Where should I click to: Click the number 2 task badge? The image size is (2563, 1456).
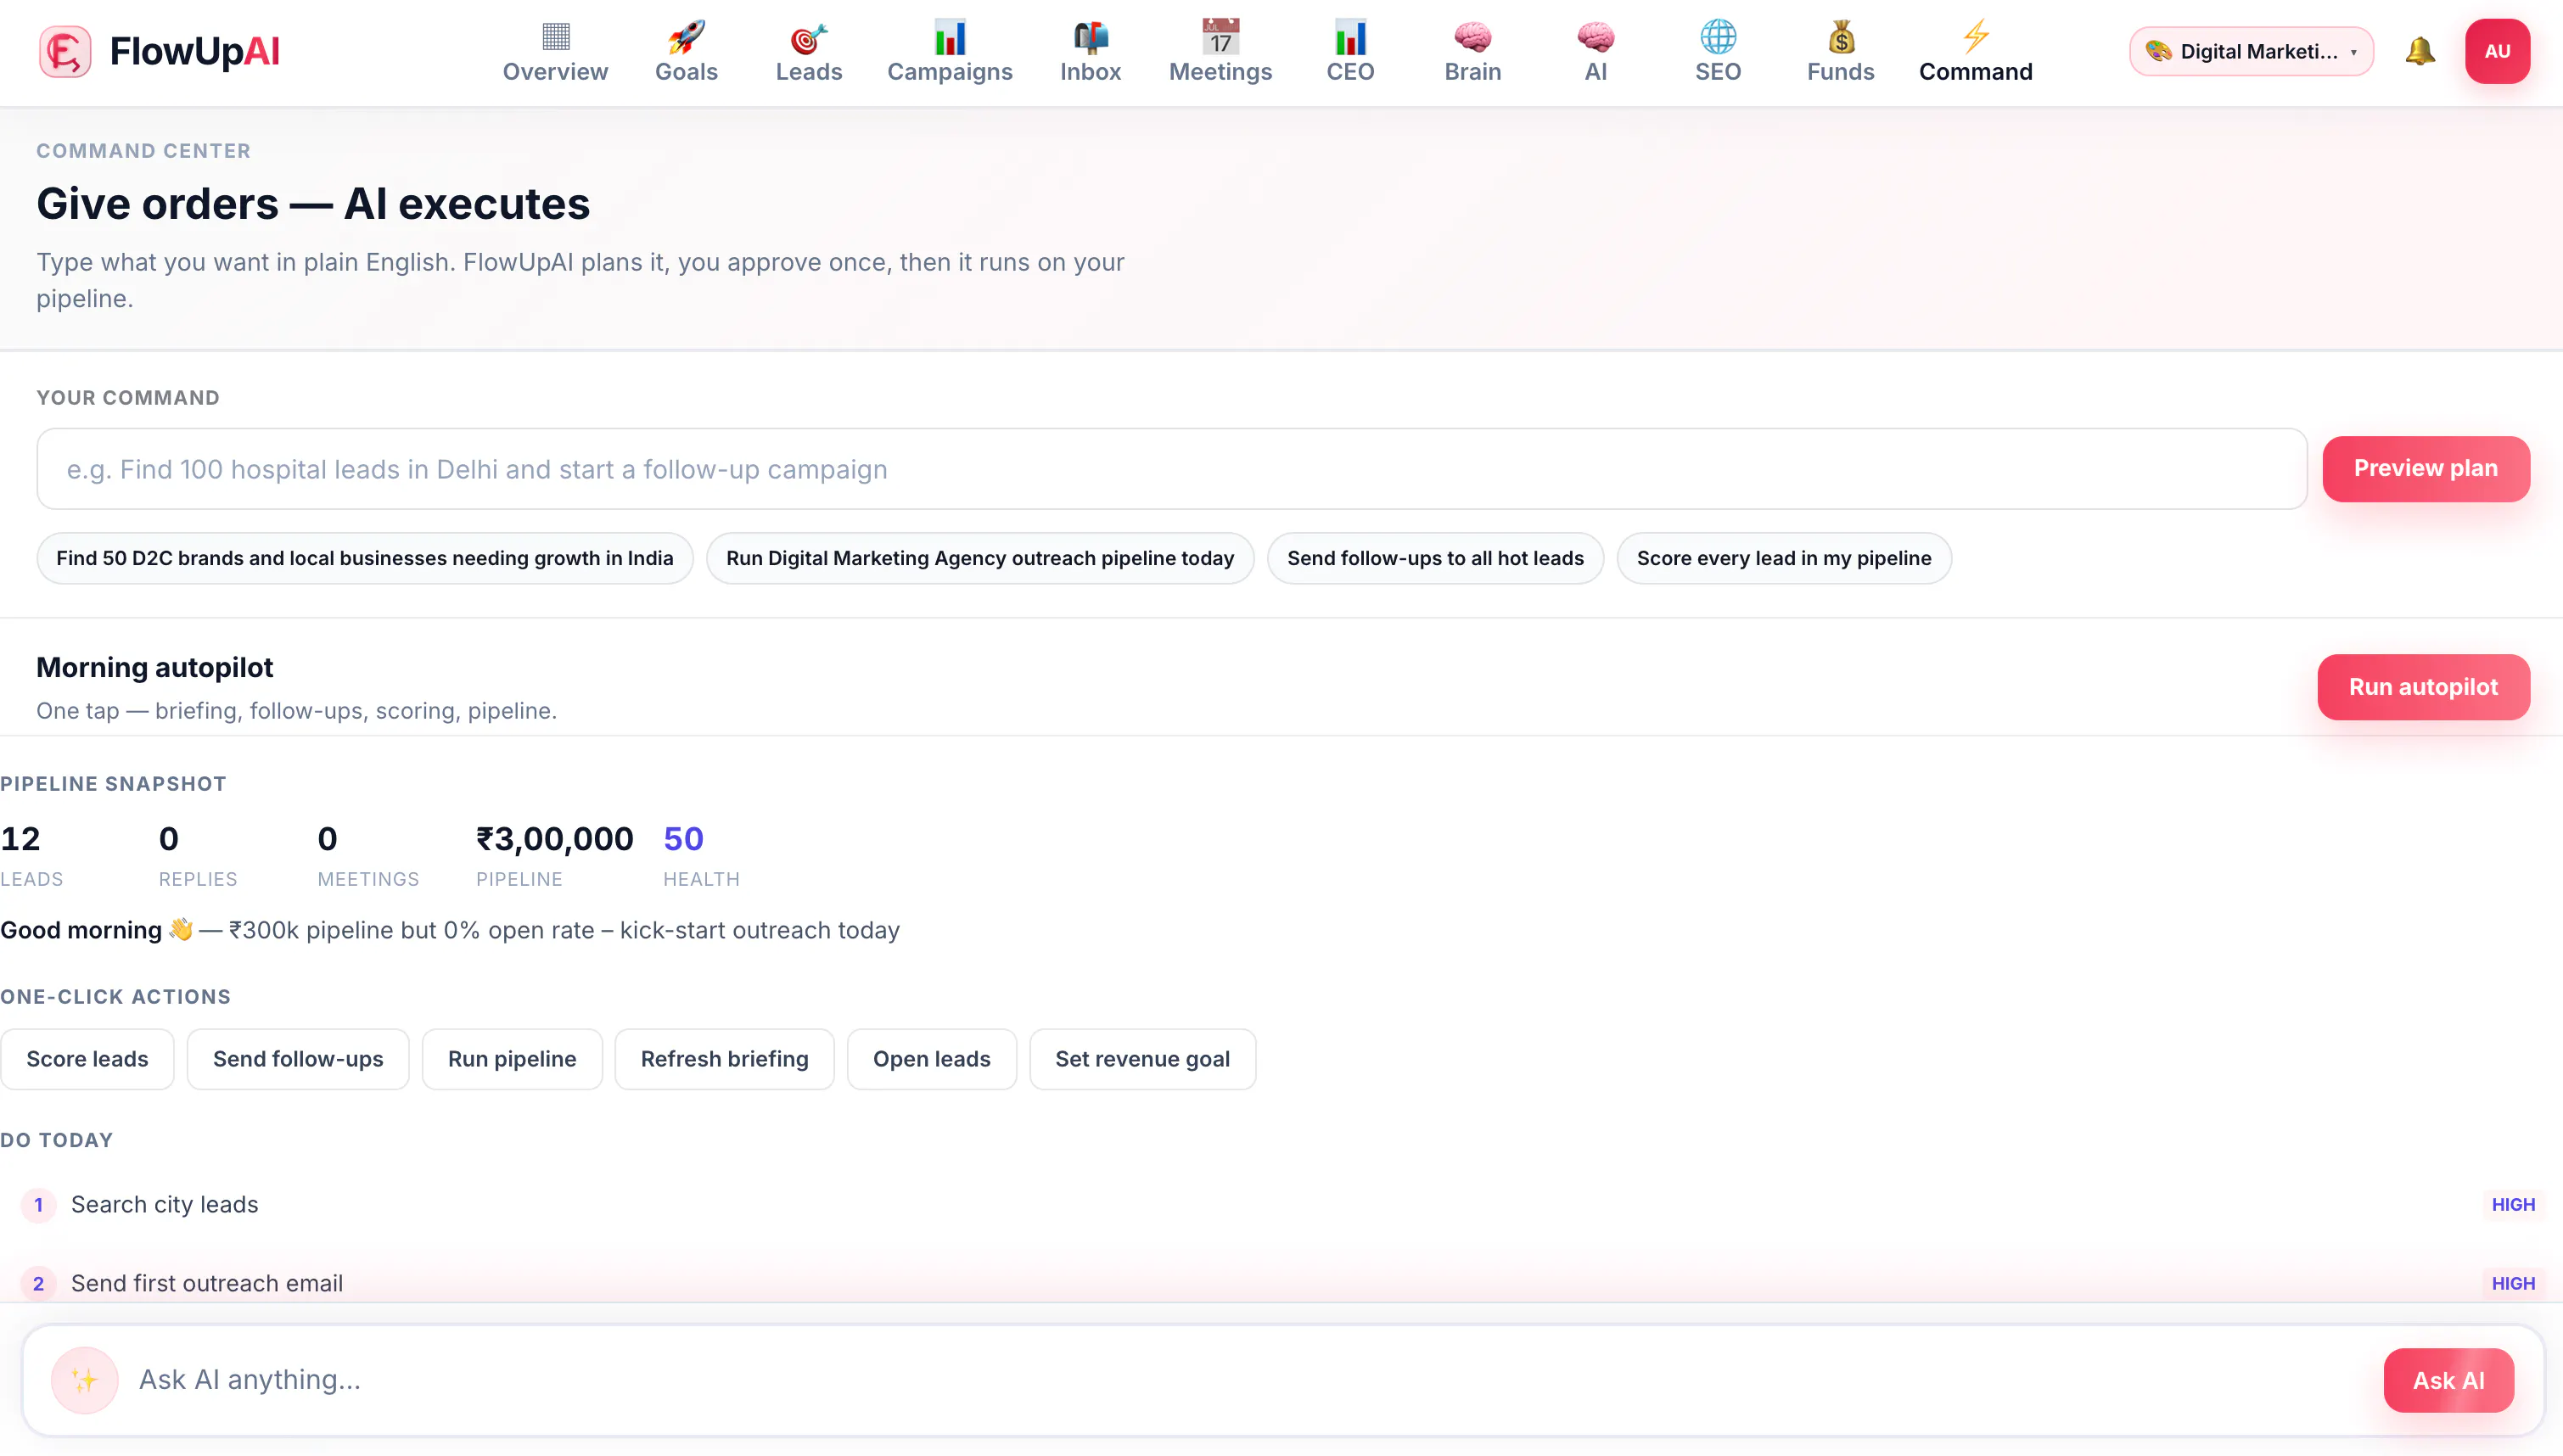[38, 1283]
